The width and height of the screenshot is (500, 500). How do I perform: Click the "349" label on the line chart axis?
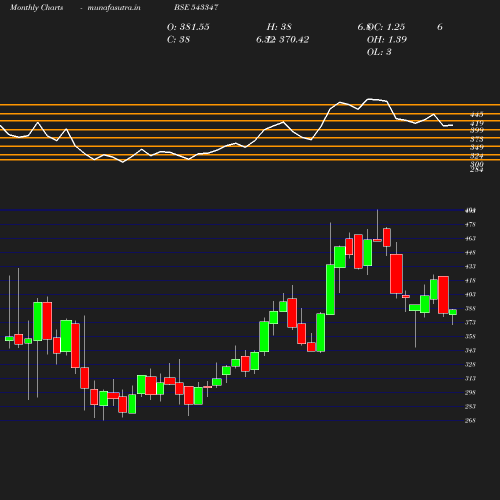click(x=477, y=147)
